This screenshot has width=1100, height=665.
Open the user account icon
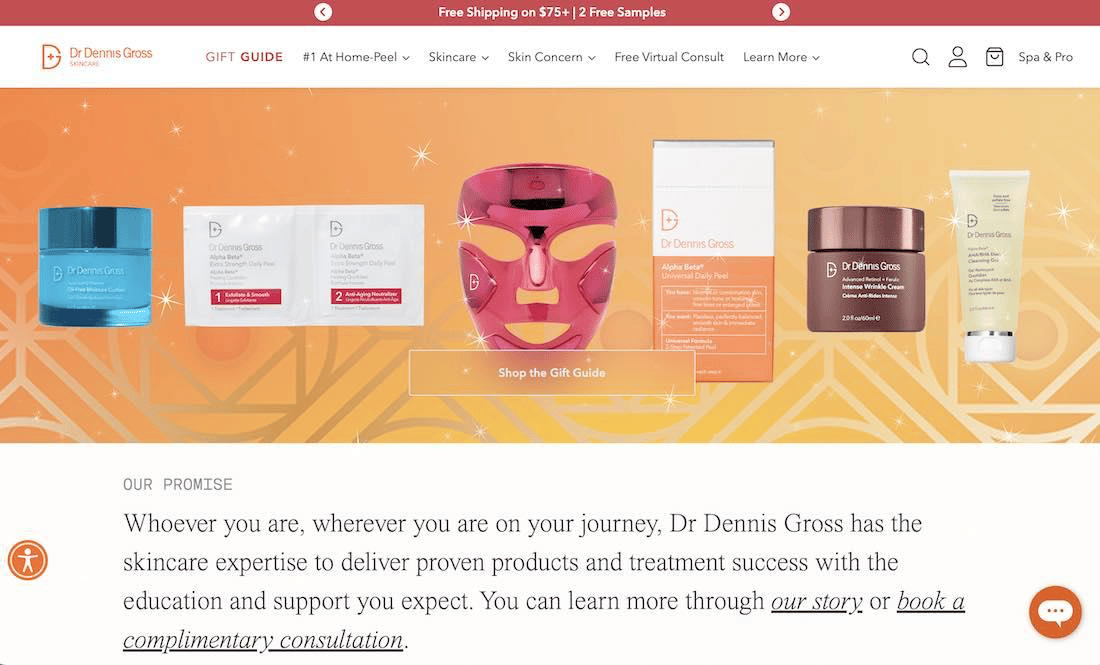coord(958,57)
